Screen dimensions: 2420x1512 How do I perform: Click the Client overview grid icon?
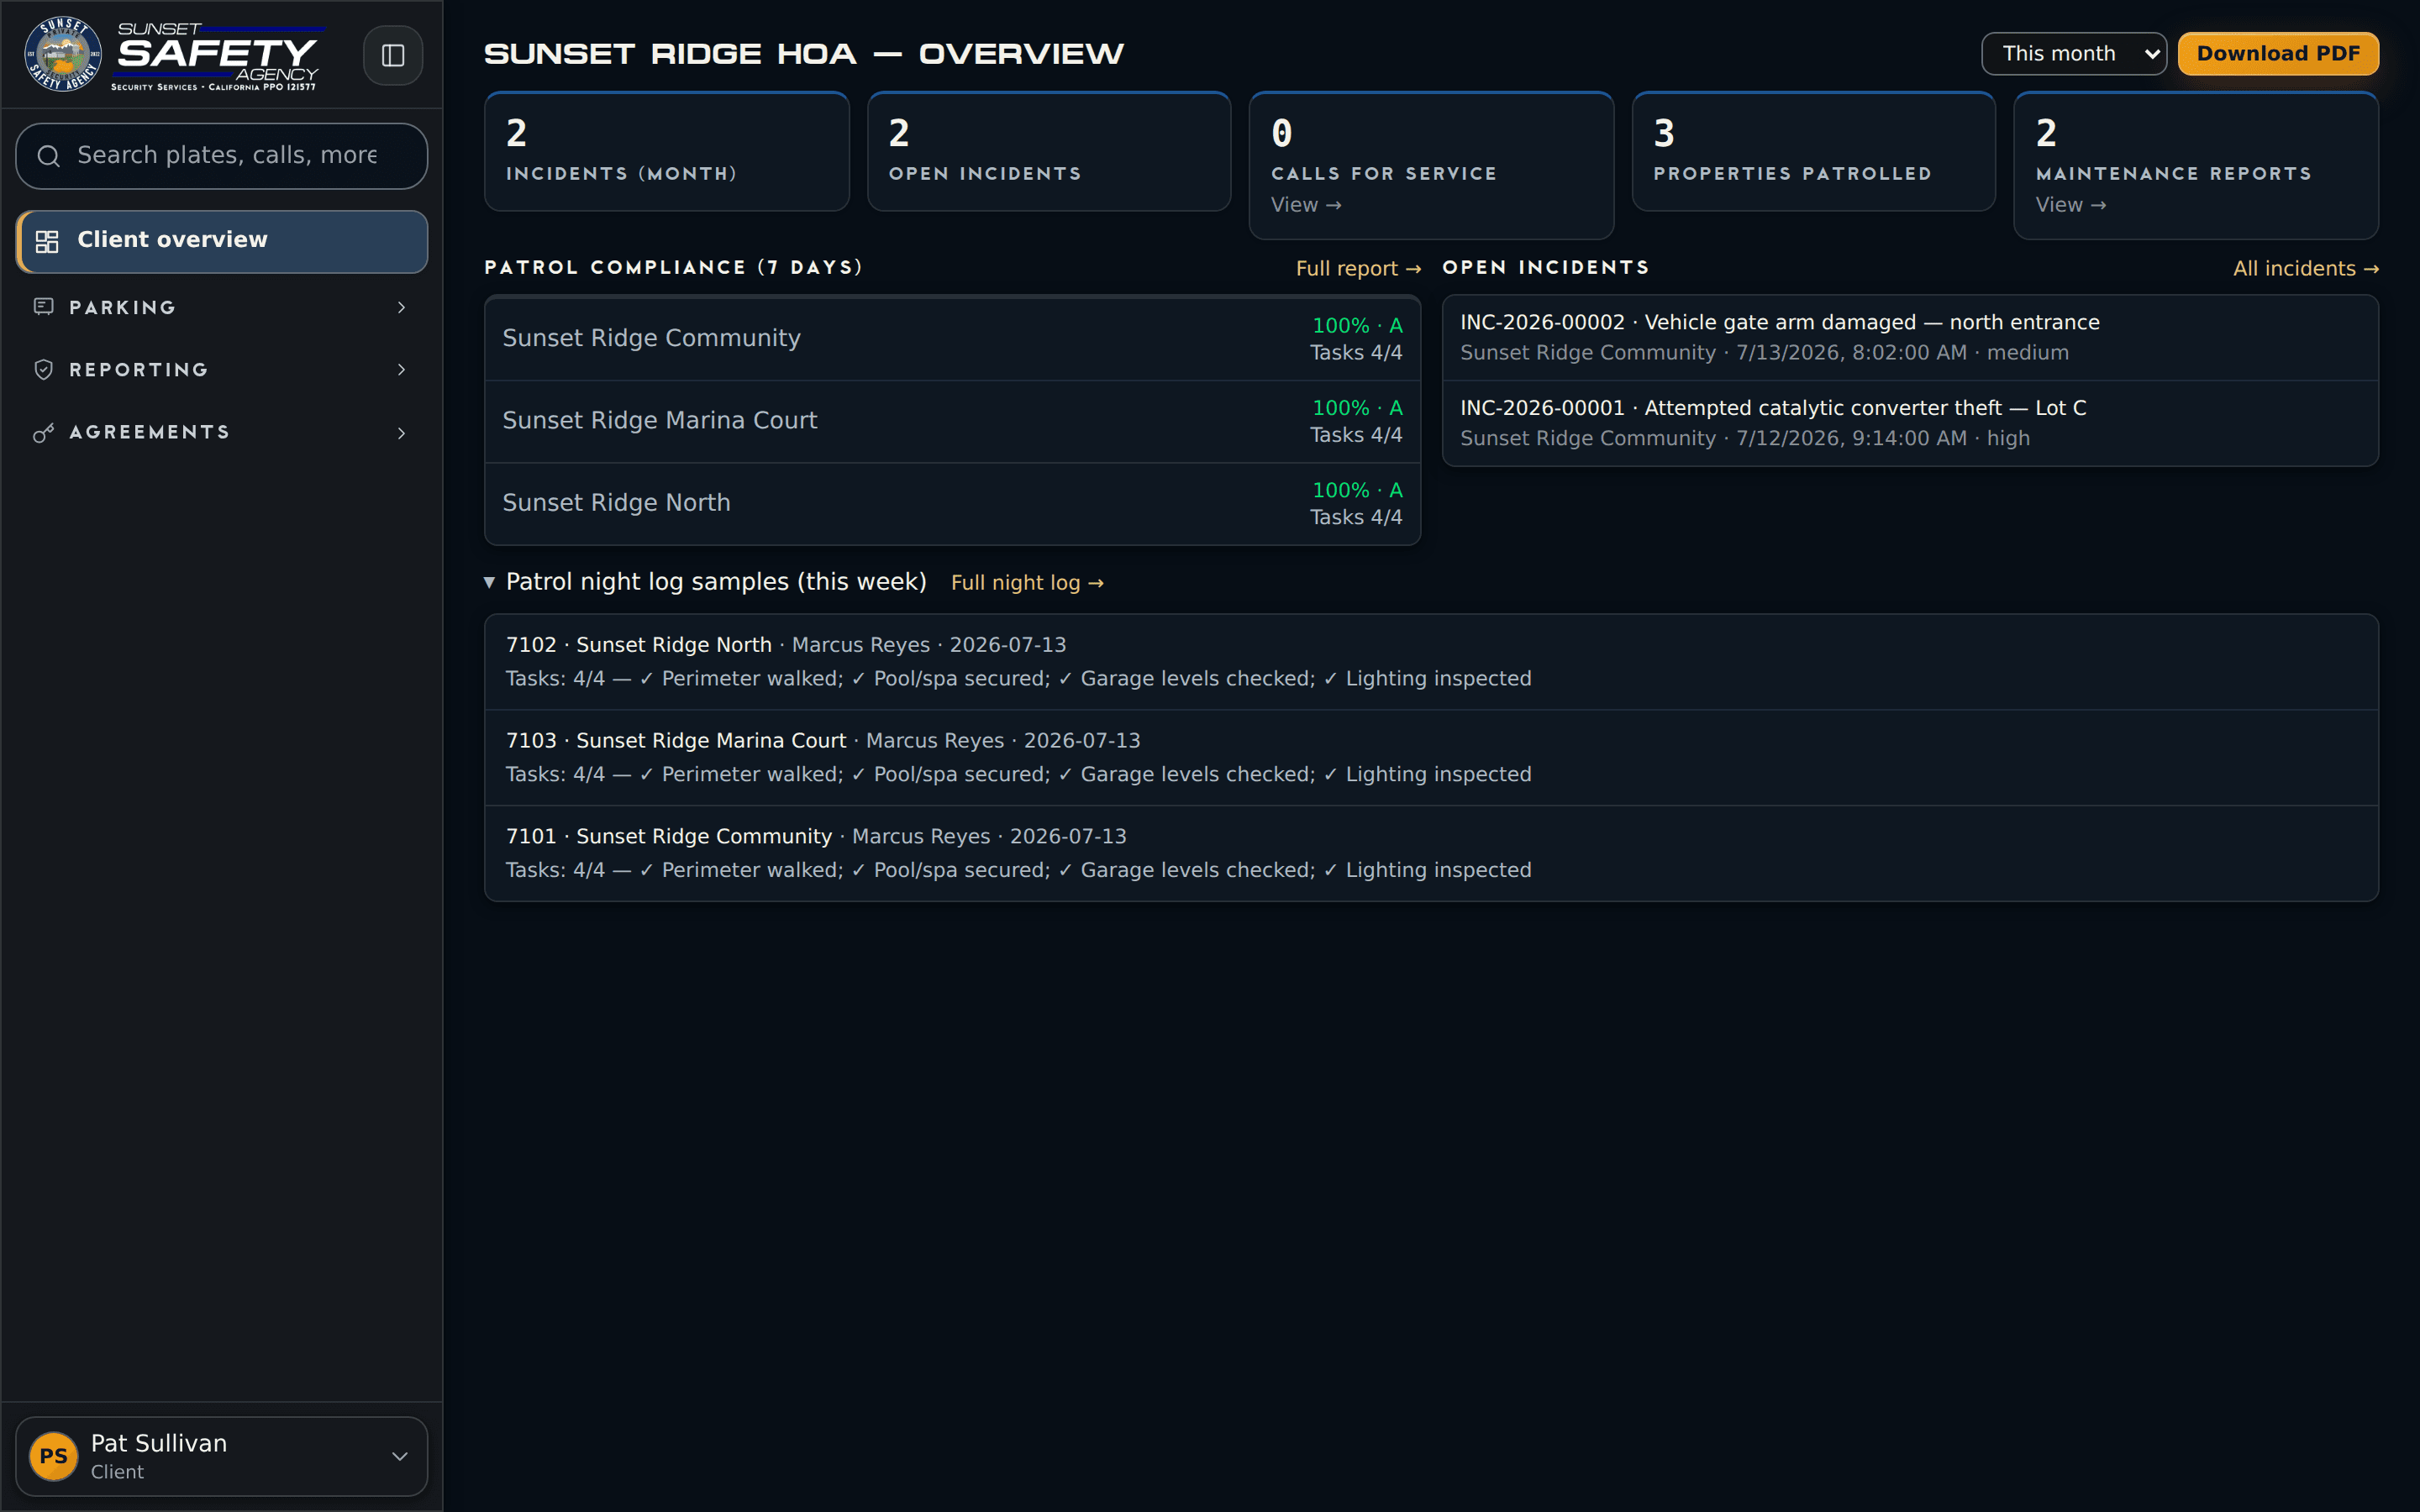pos(47,241)
